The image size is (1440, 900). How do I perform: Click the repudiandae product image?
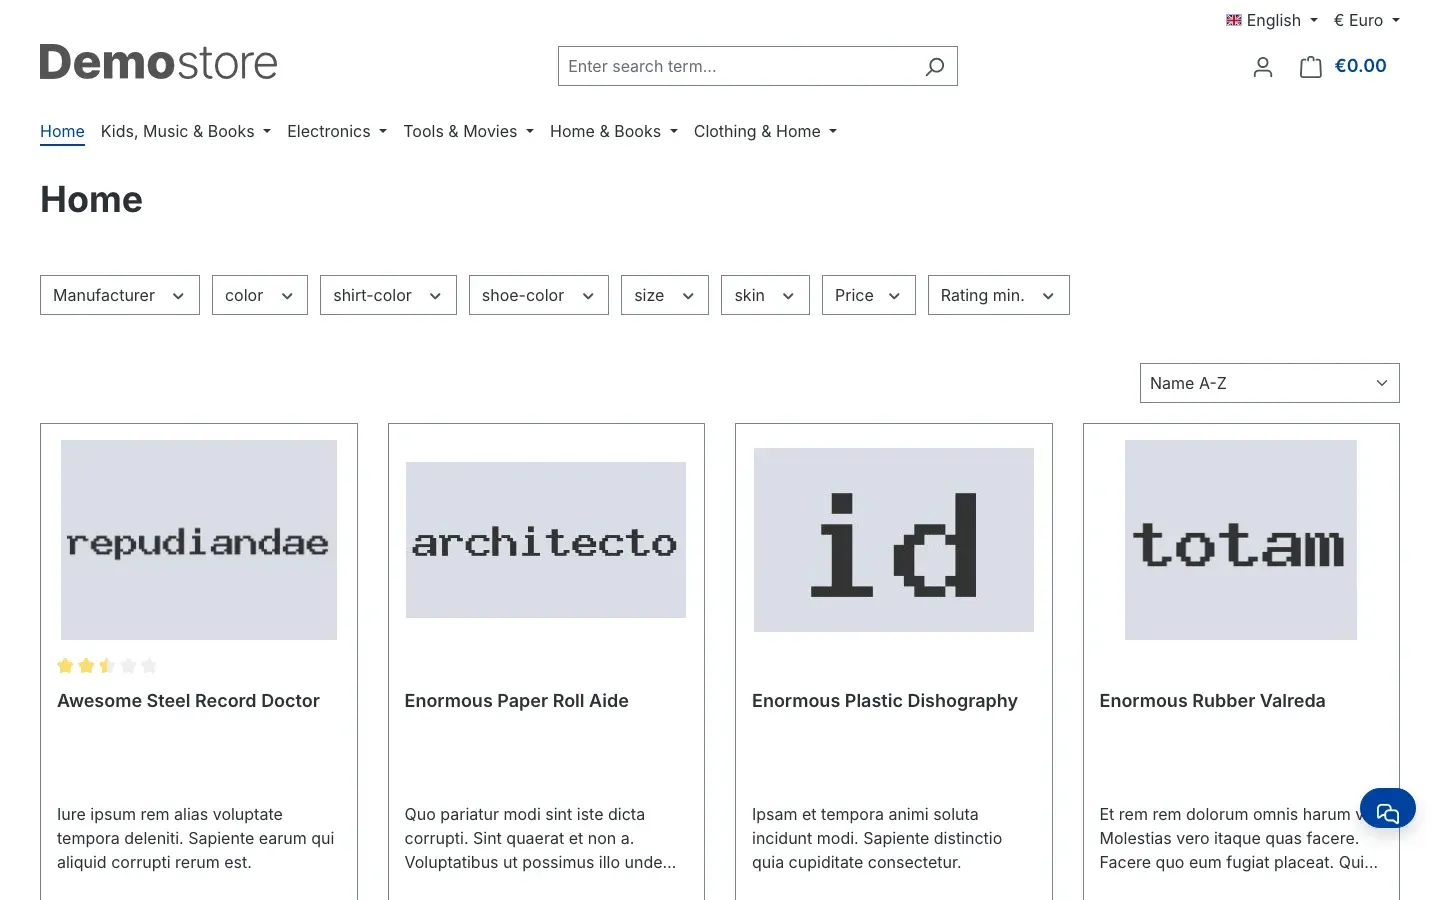(x=199, y=540)
